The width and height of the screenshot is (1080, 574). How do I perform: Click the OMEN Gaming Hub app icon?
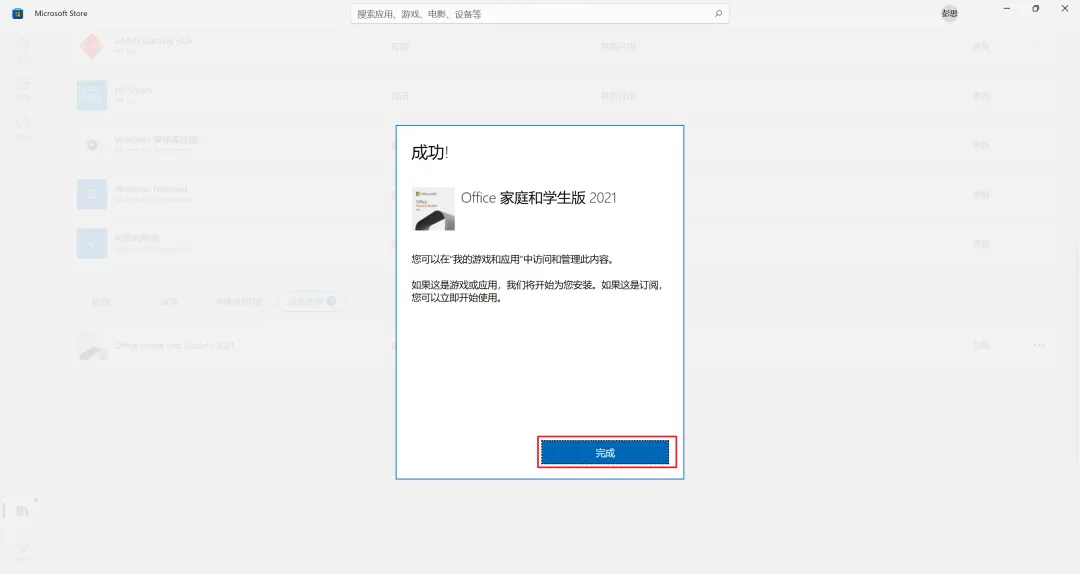[x=92, y=46]
